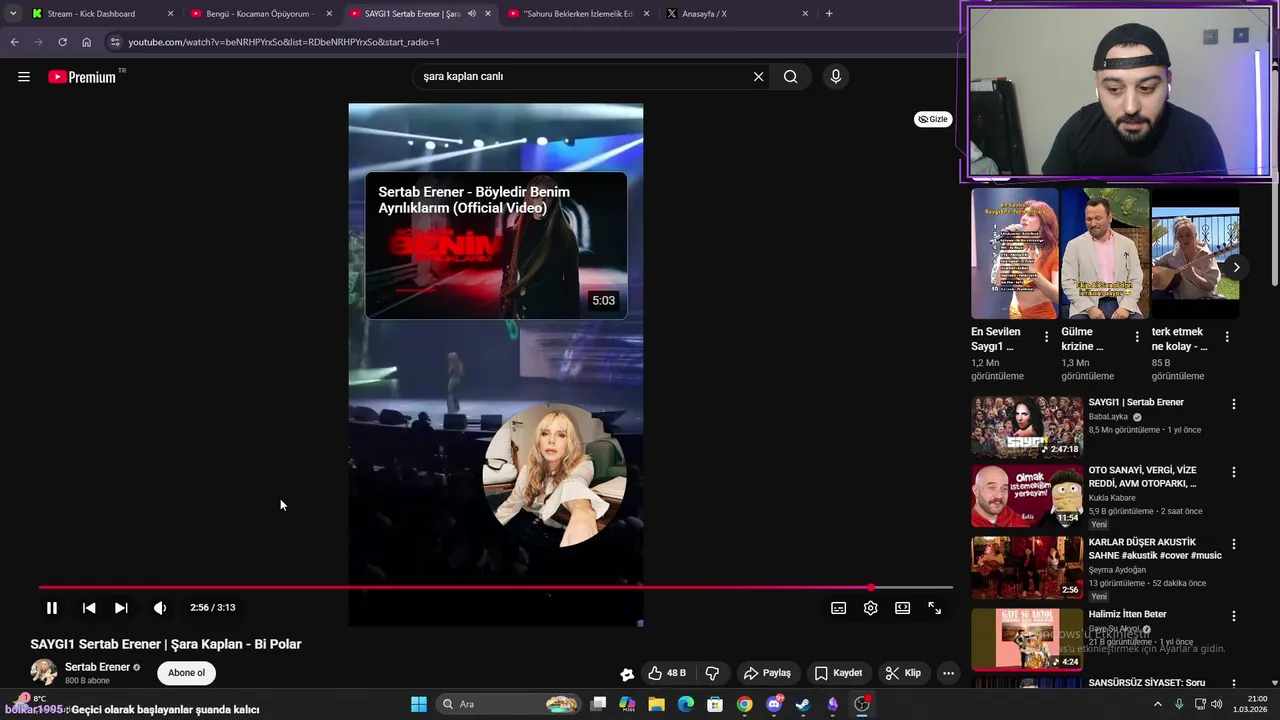Open the YouTube hamburger guide menu

pos(24,77)
